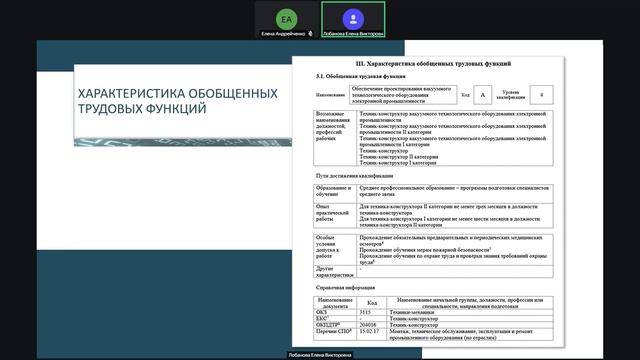Click the box with Обеспечение проектирования вакуумного оборудования
Viewport: 640px width, 360px height.
coord(403,95)
